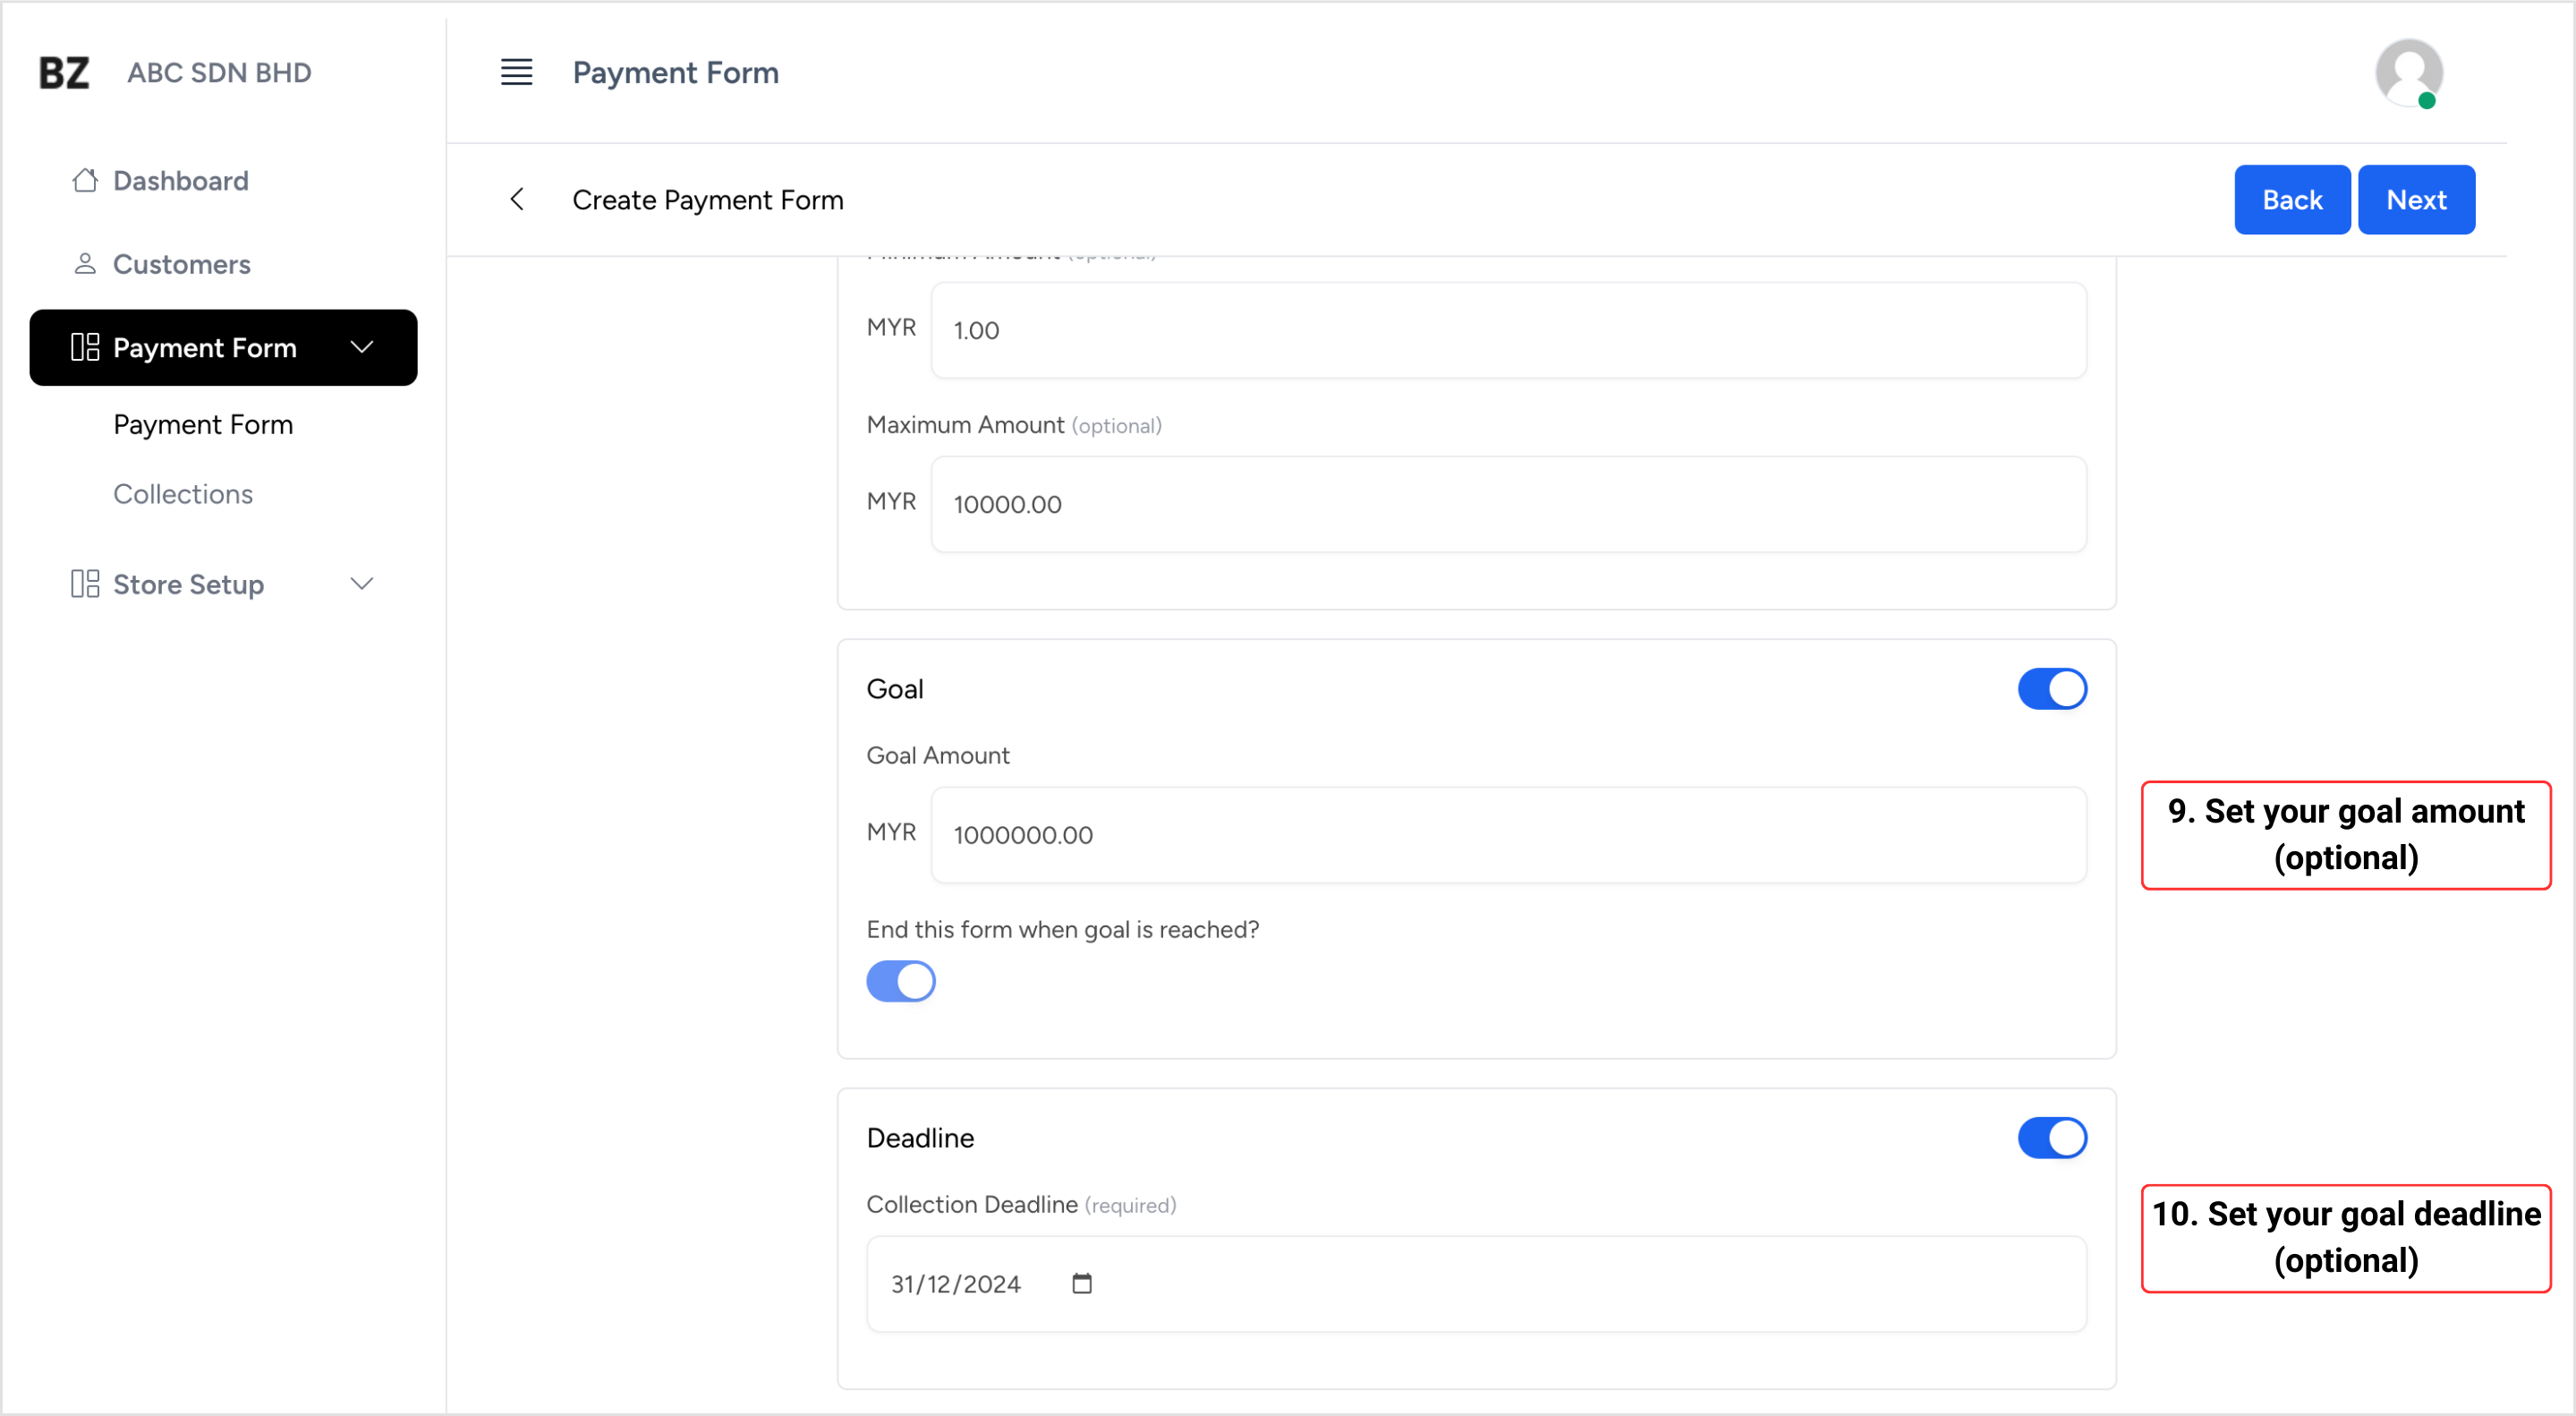Click the user profile avatar

point(2408,72)
